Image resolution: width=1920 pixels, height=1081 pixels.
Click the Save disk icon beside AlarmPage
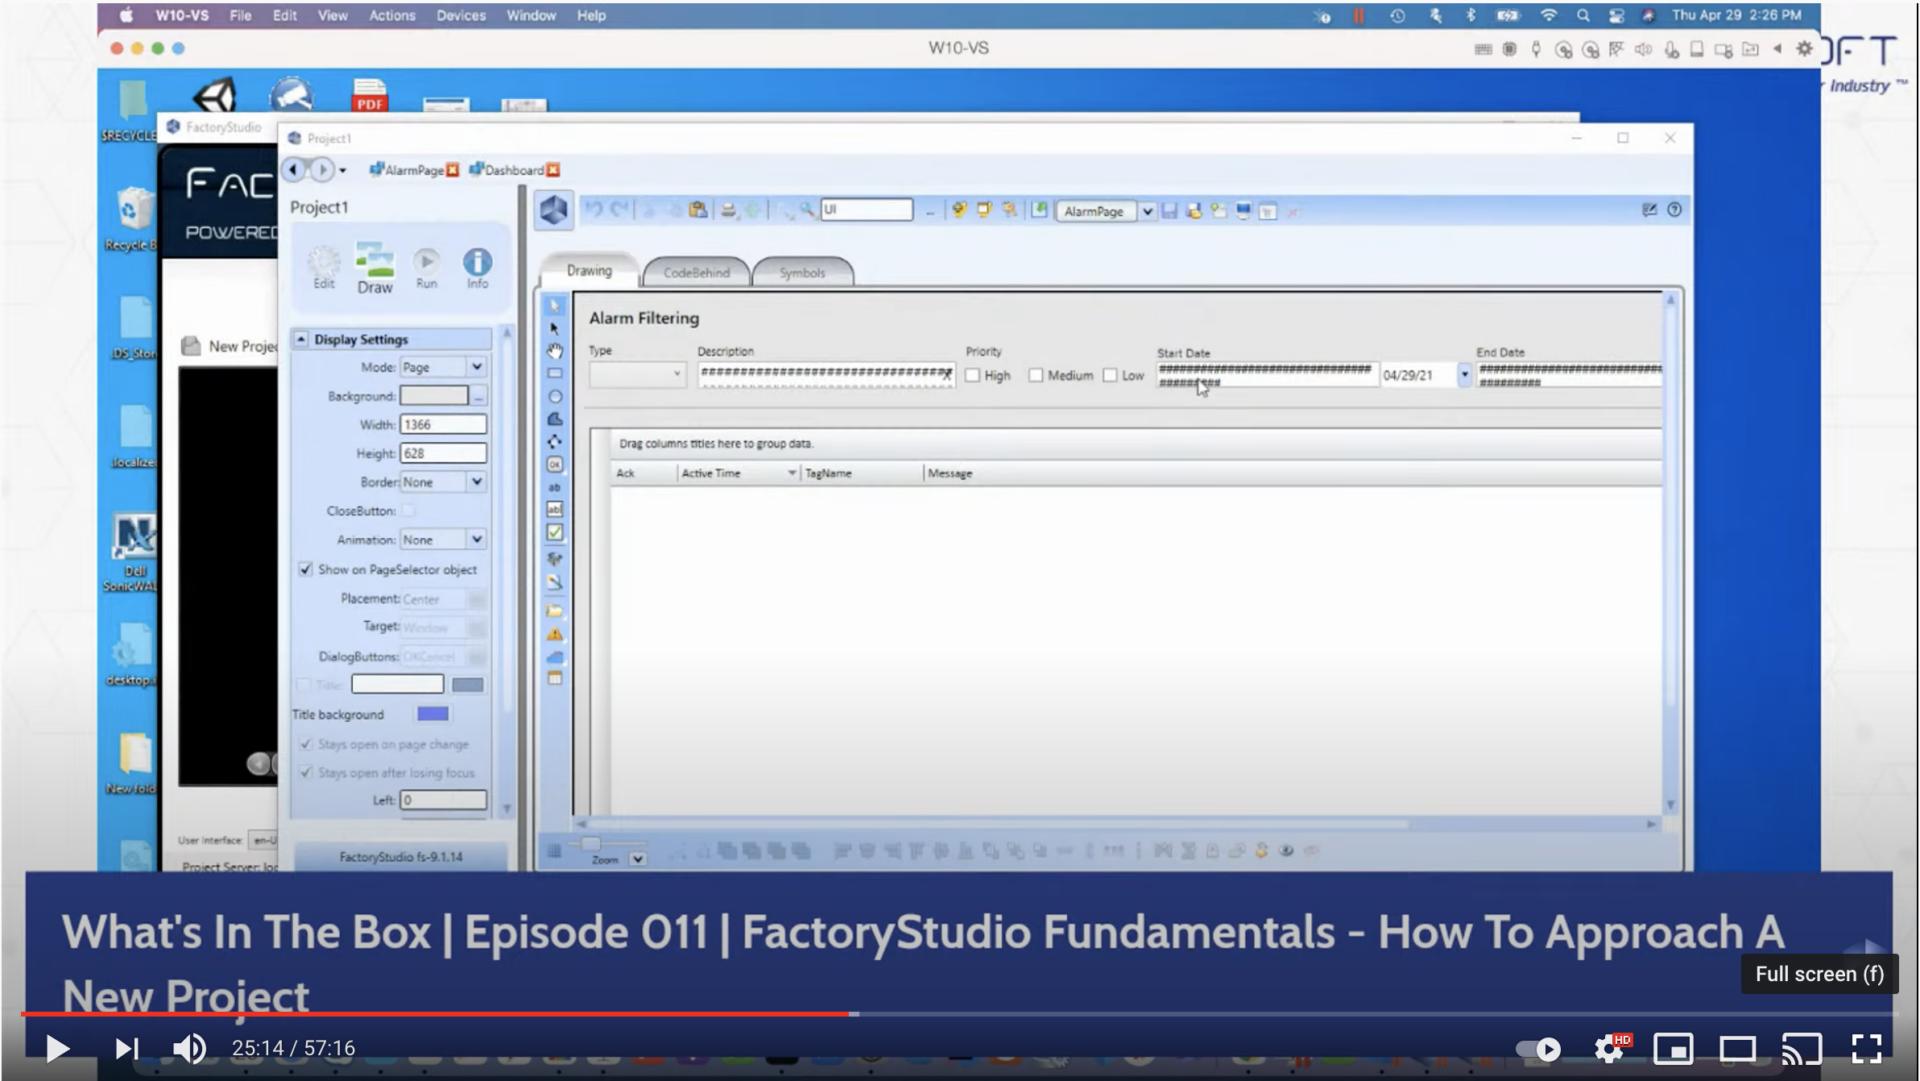(1170, 211)
